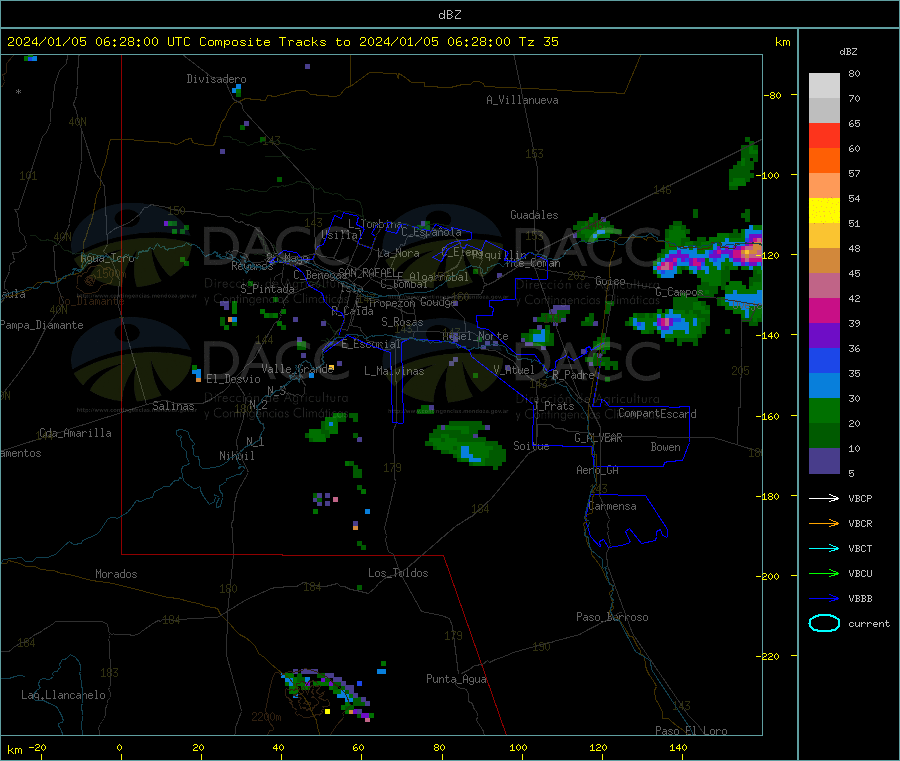The width and height of the screenshot is (900, 761).
Task: Click the A_Villanueva map label
Action: [522, 100]
